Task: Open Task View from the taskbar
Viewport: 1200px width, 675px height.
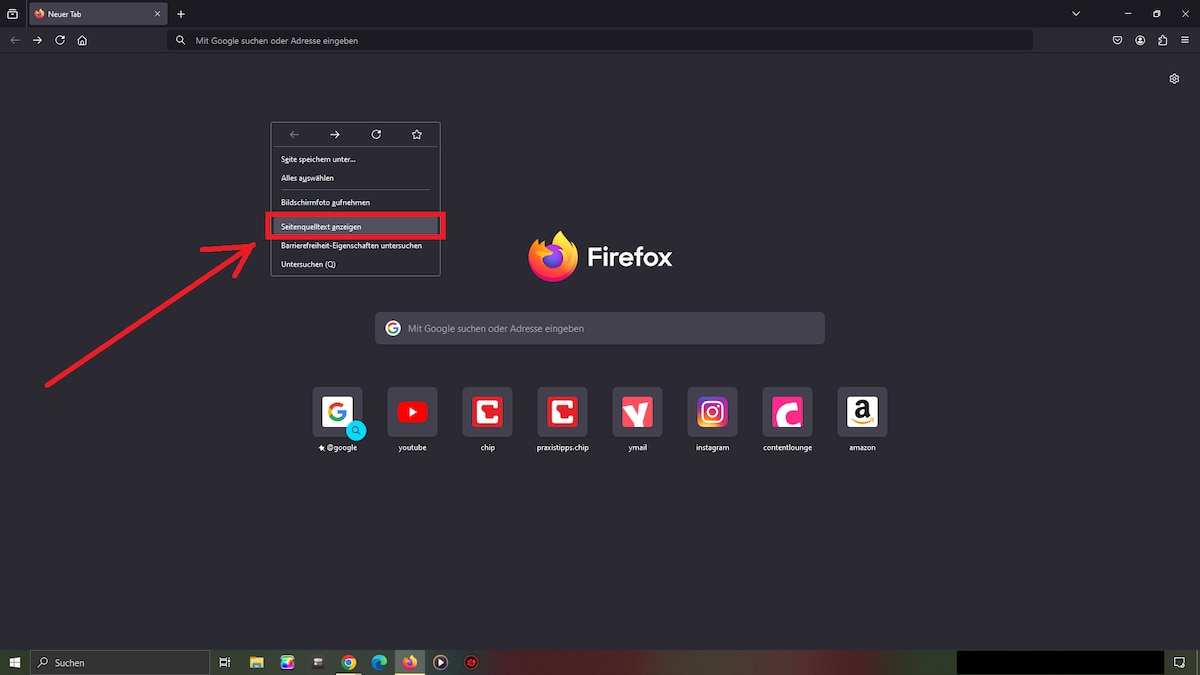Action: tap(225, 662)
